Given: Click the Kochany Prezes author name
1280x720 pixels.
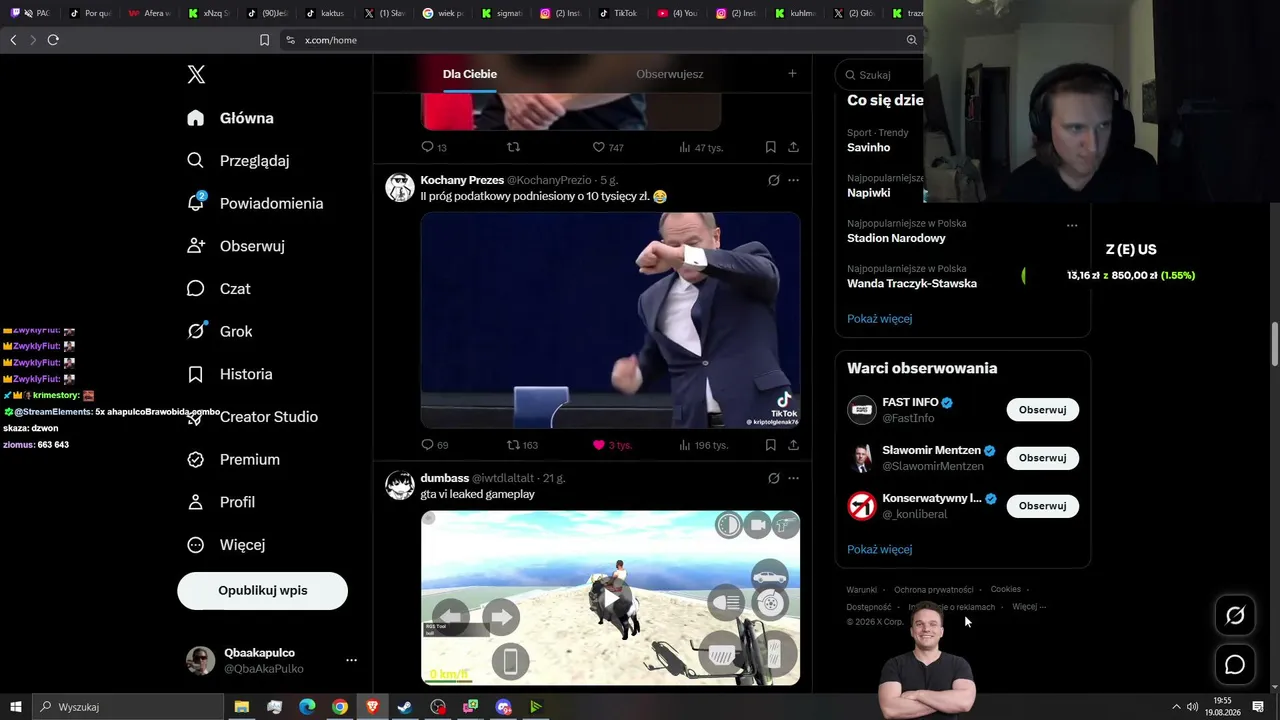Looking at the screenshot, I should click(x=462, y=180).
